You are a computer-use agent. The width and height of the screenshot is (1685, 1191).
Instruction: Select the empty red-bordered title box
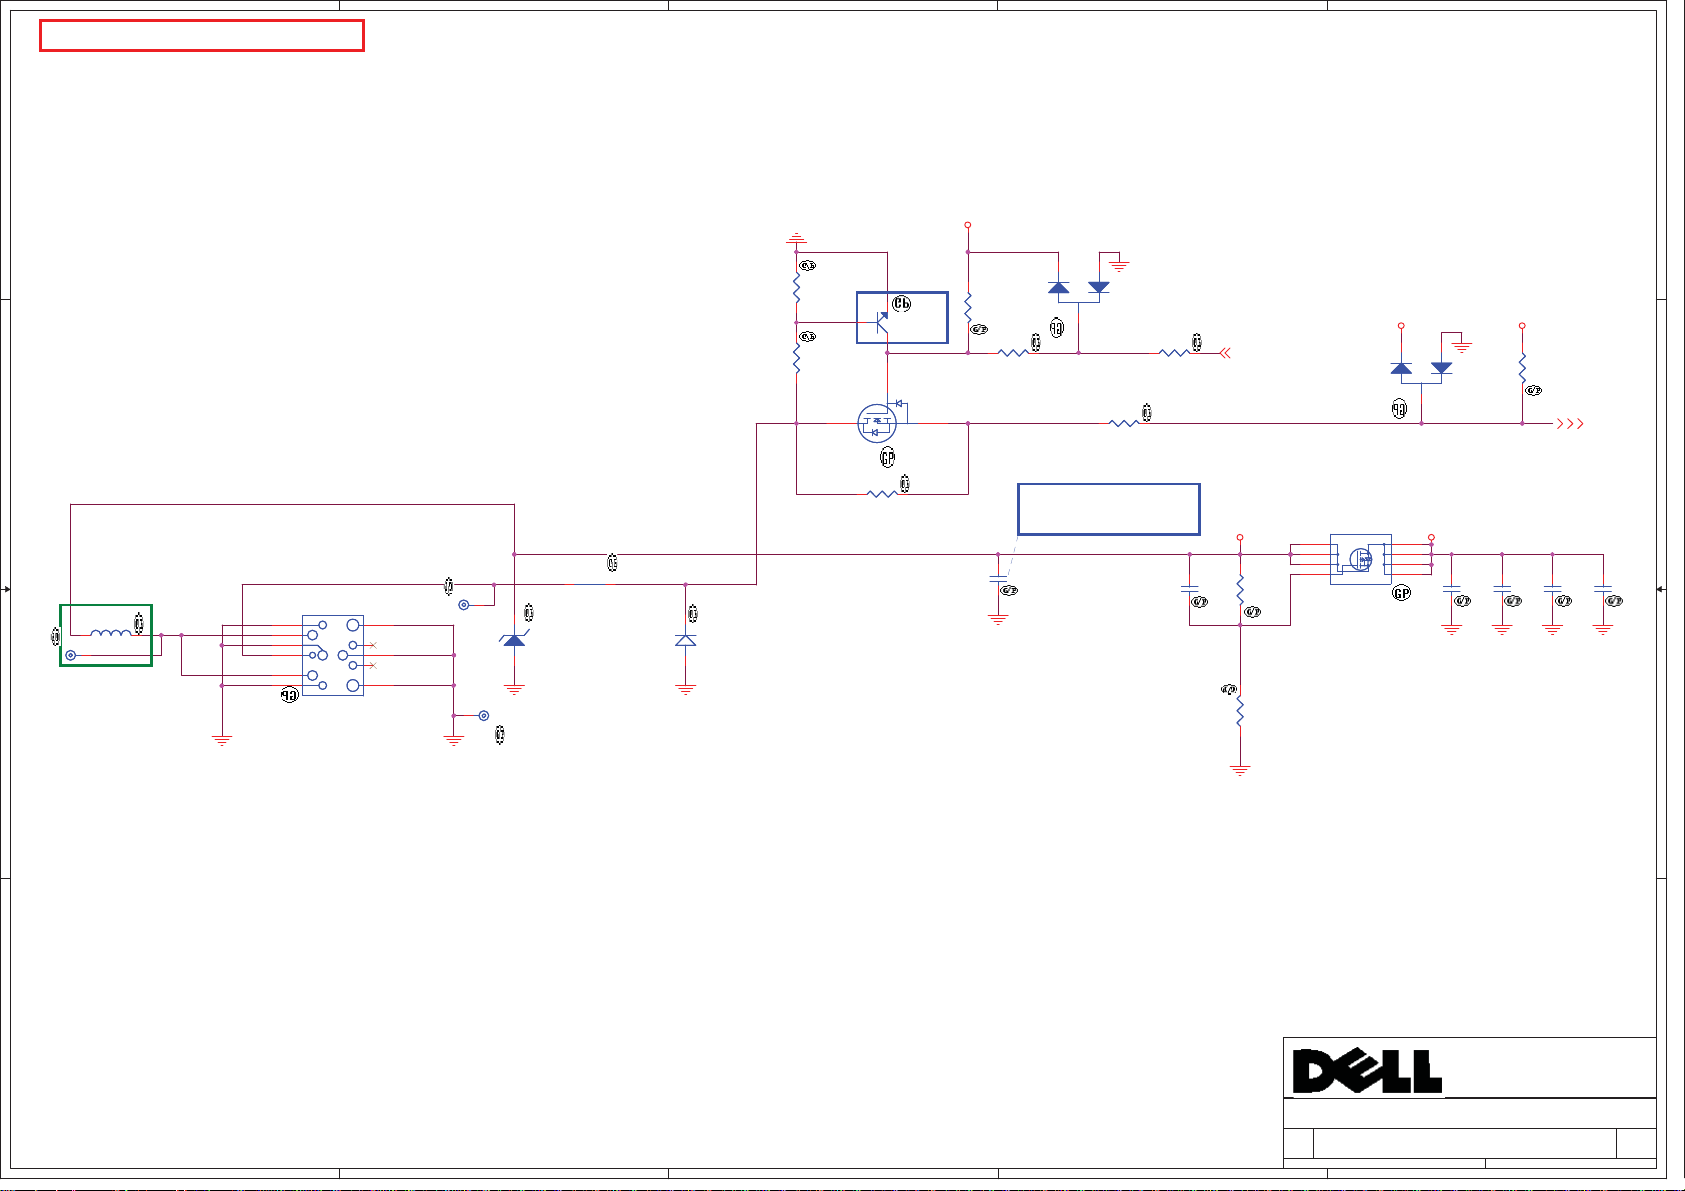point(201,36)
